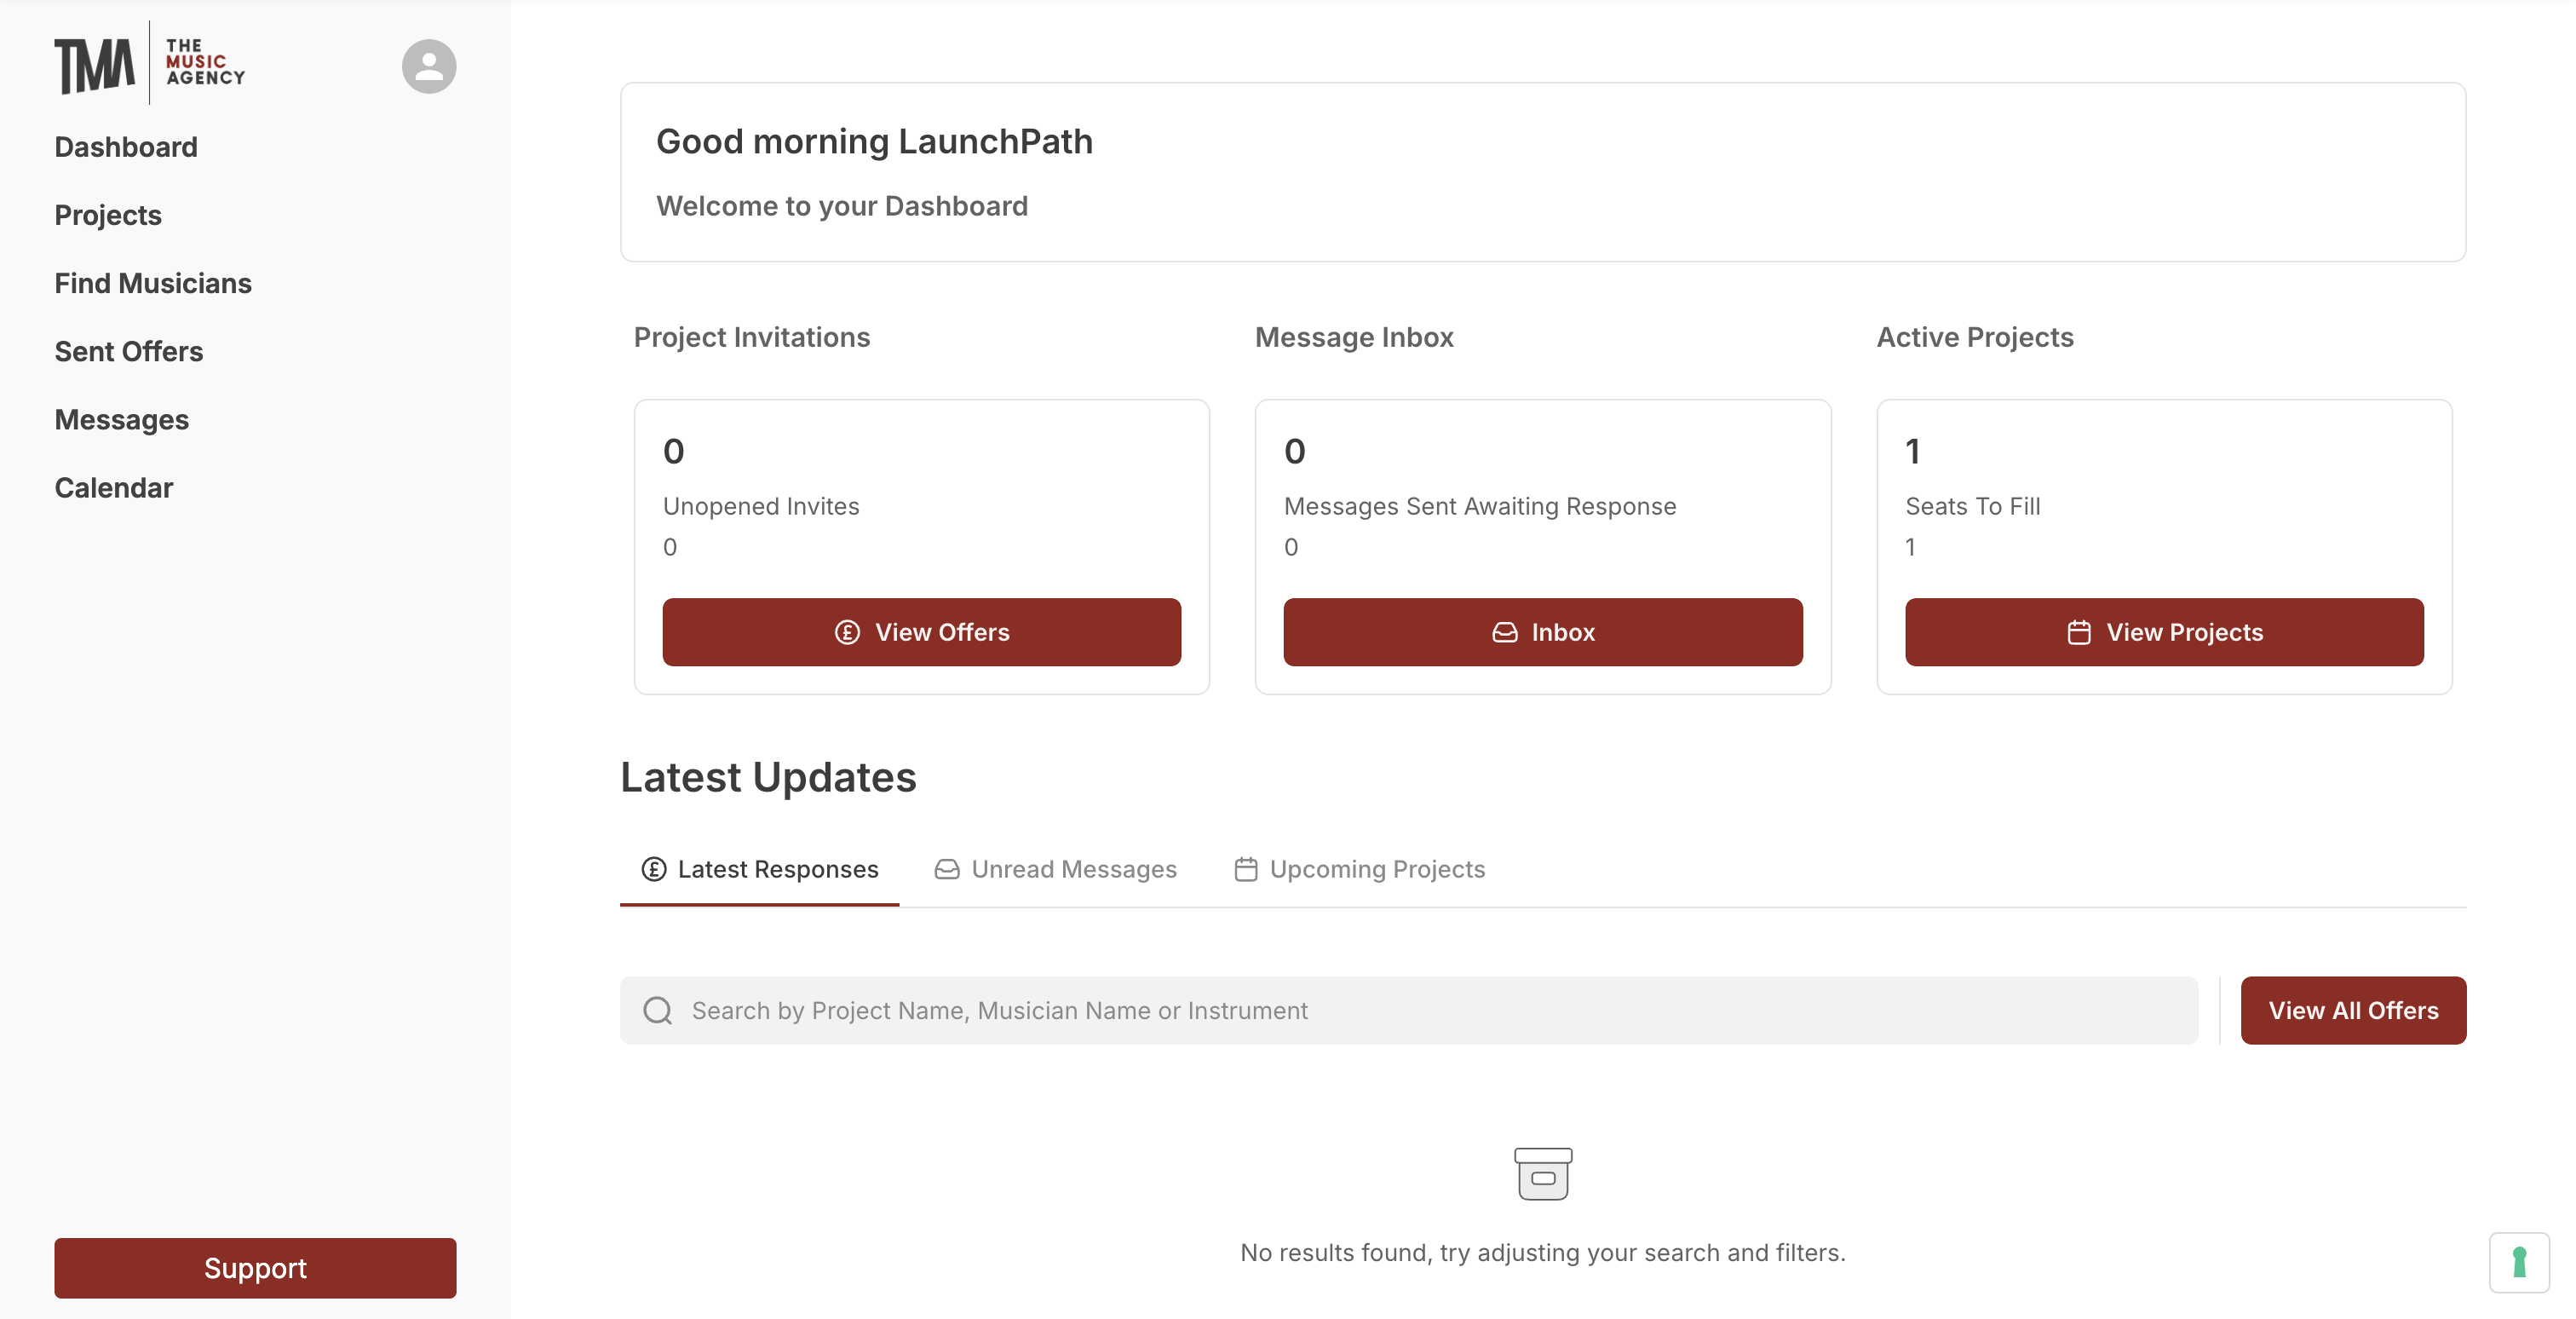Click the magnifier icon in the search bar
The width and height of the screenshot is (2576, 1319).
tap(657, 1010)
